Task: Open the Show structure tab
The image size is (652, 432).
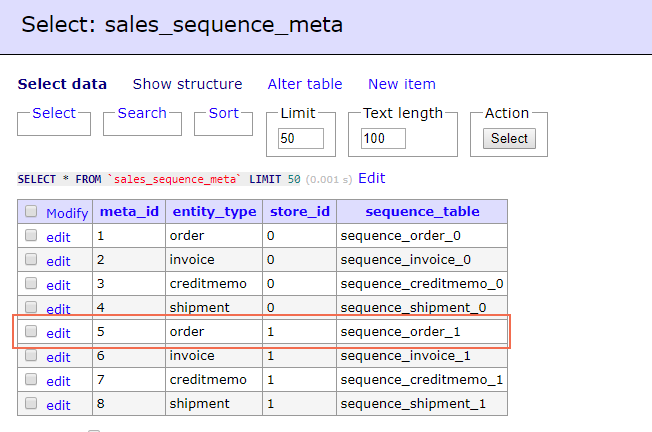Action: [187, 84]
